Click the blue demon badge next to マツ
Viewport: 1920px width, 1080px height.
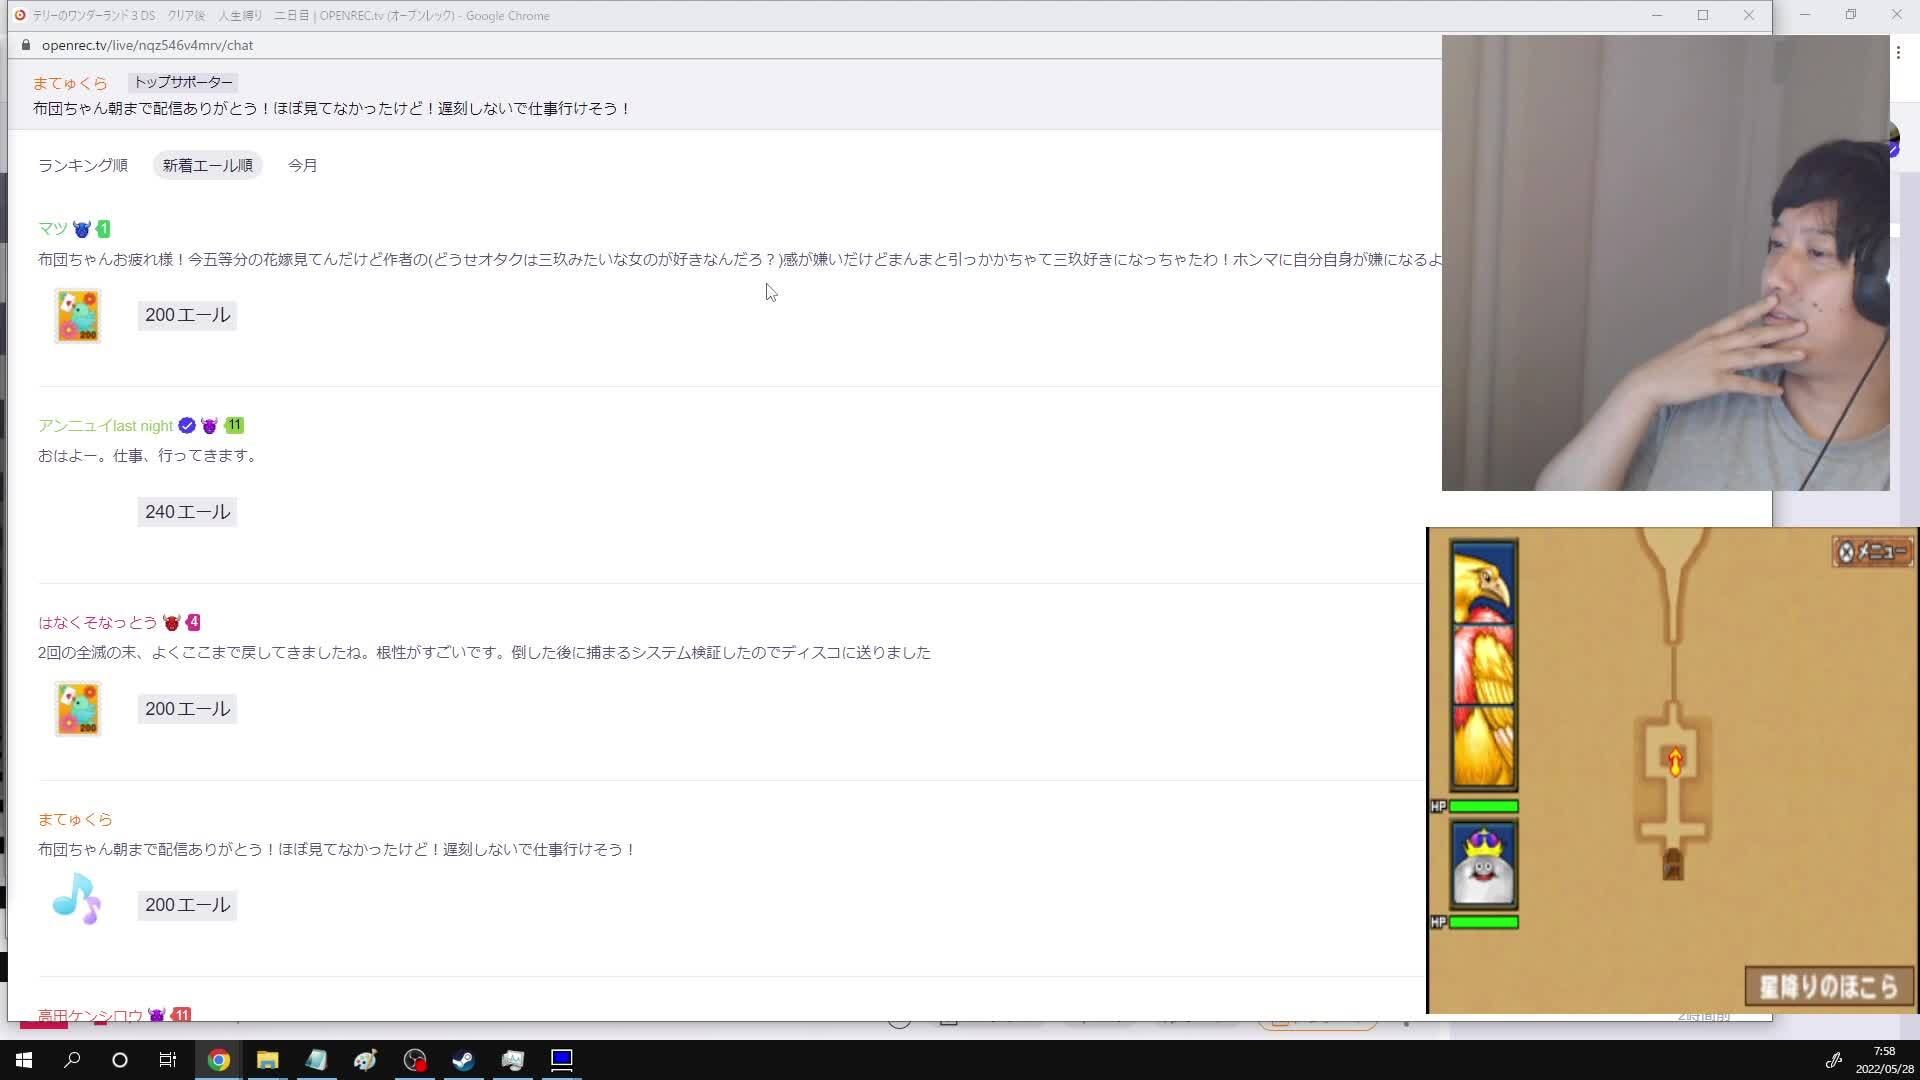[x=82, y=229]
